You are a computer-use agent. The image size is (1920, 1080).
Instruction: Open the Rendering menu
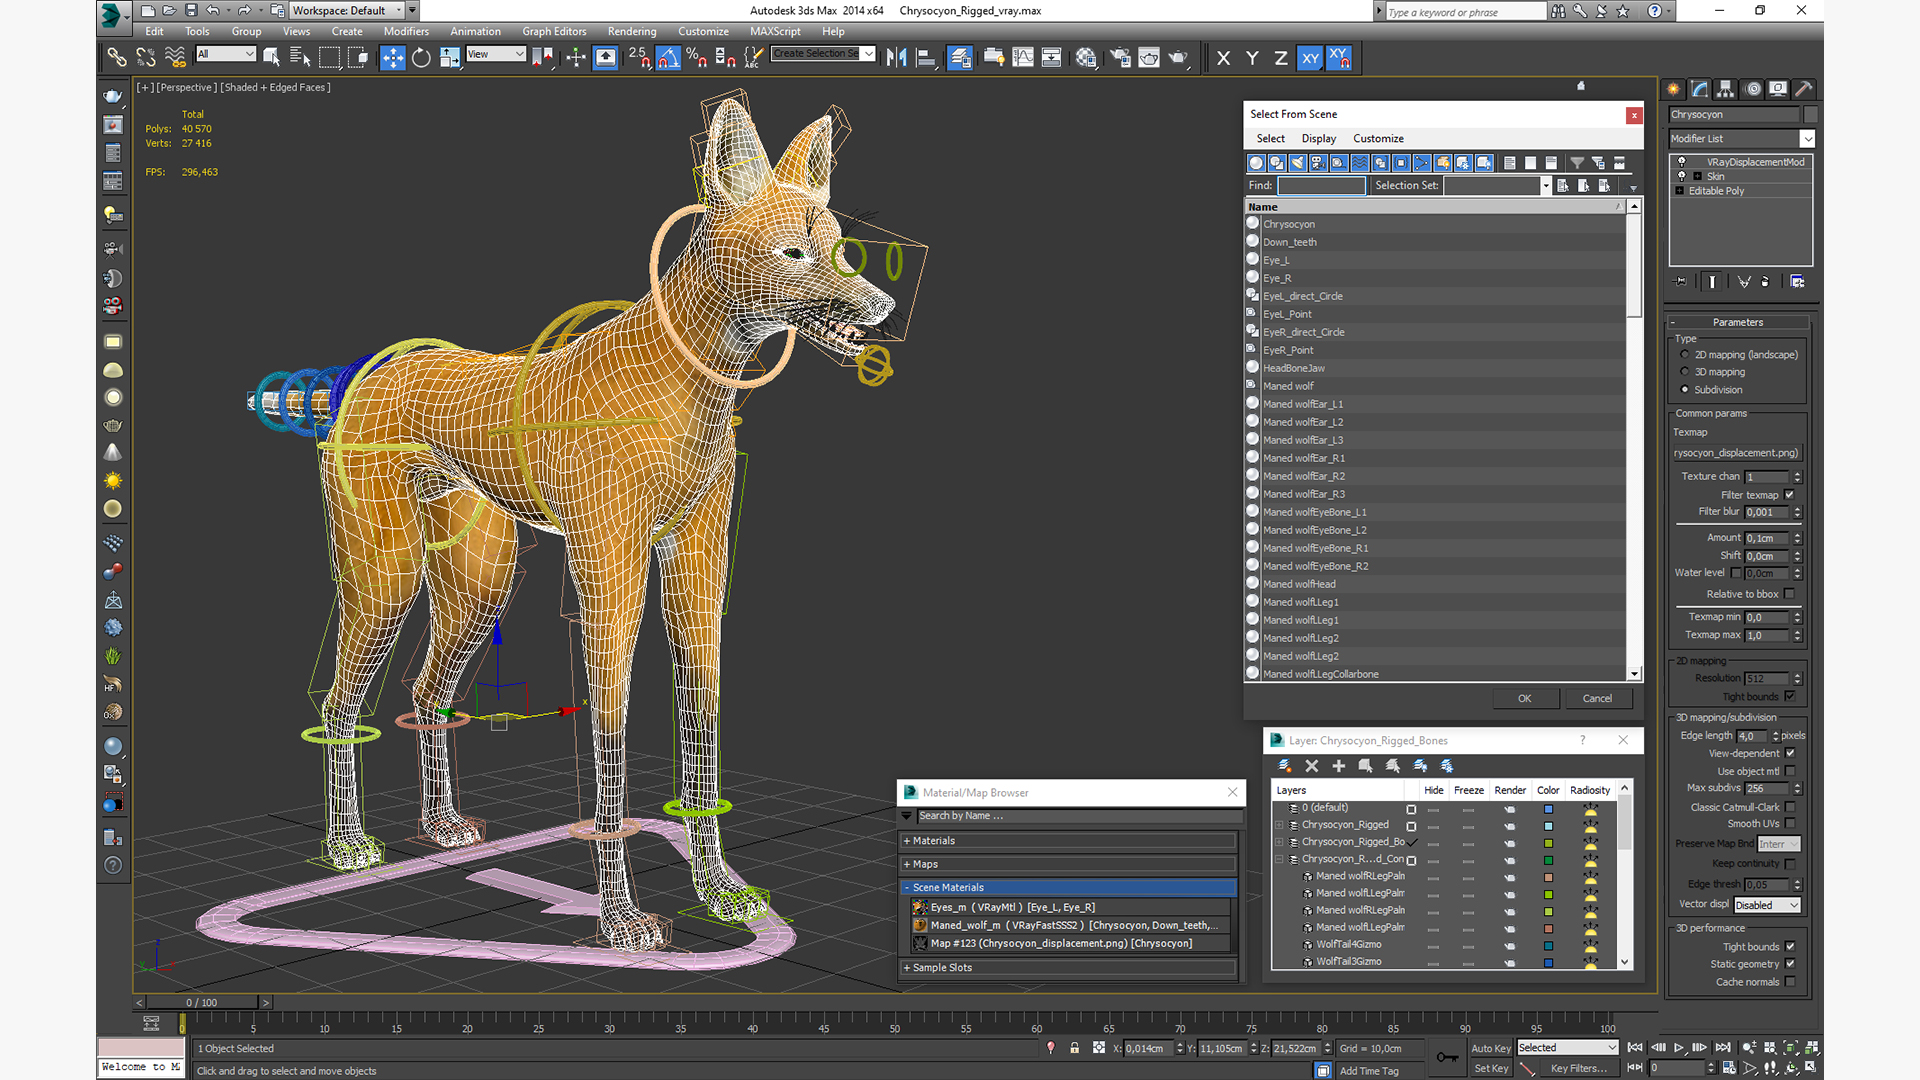coord(632,32)
